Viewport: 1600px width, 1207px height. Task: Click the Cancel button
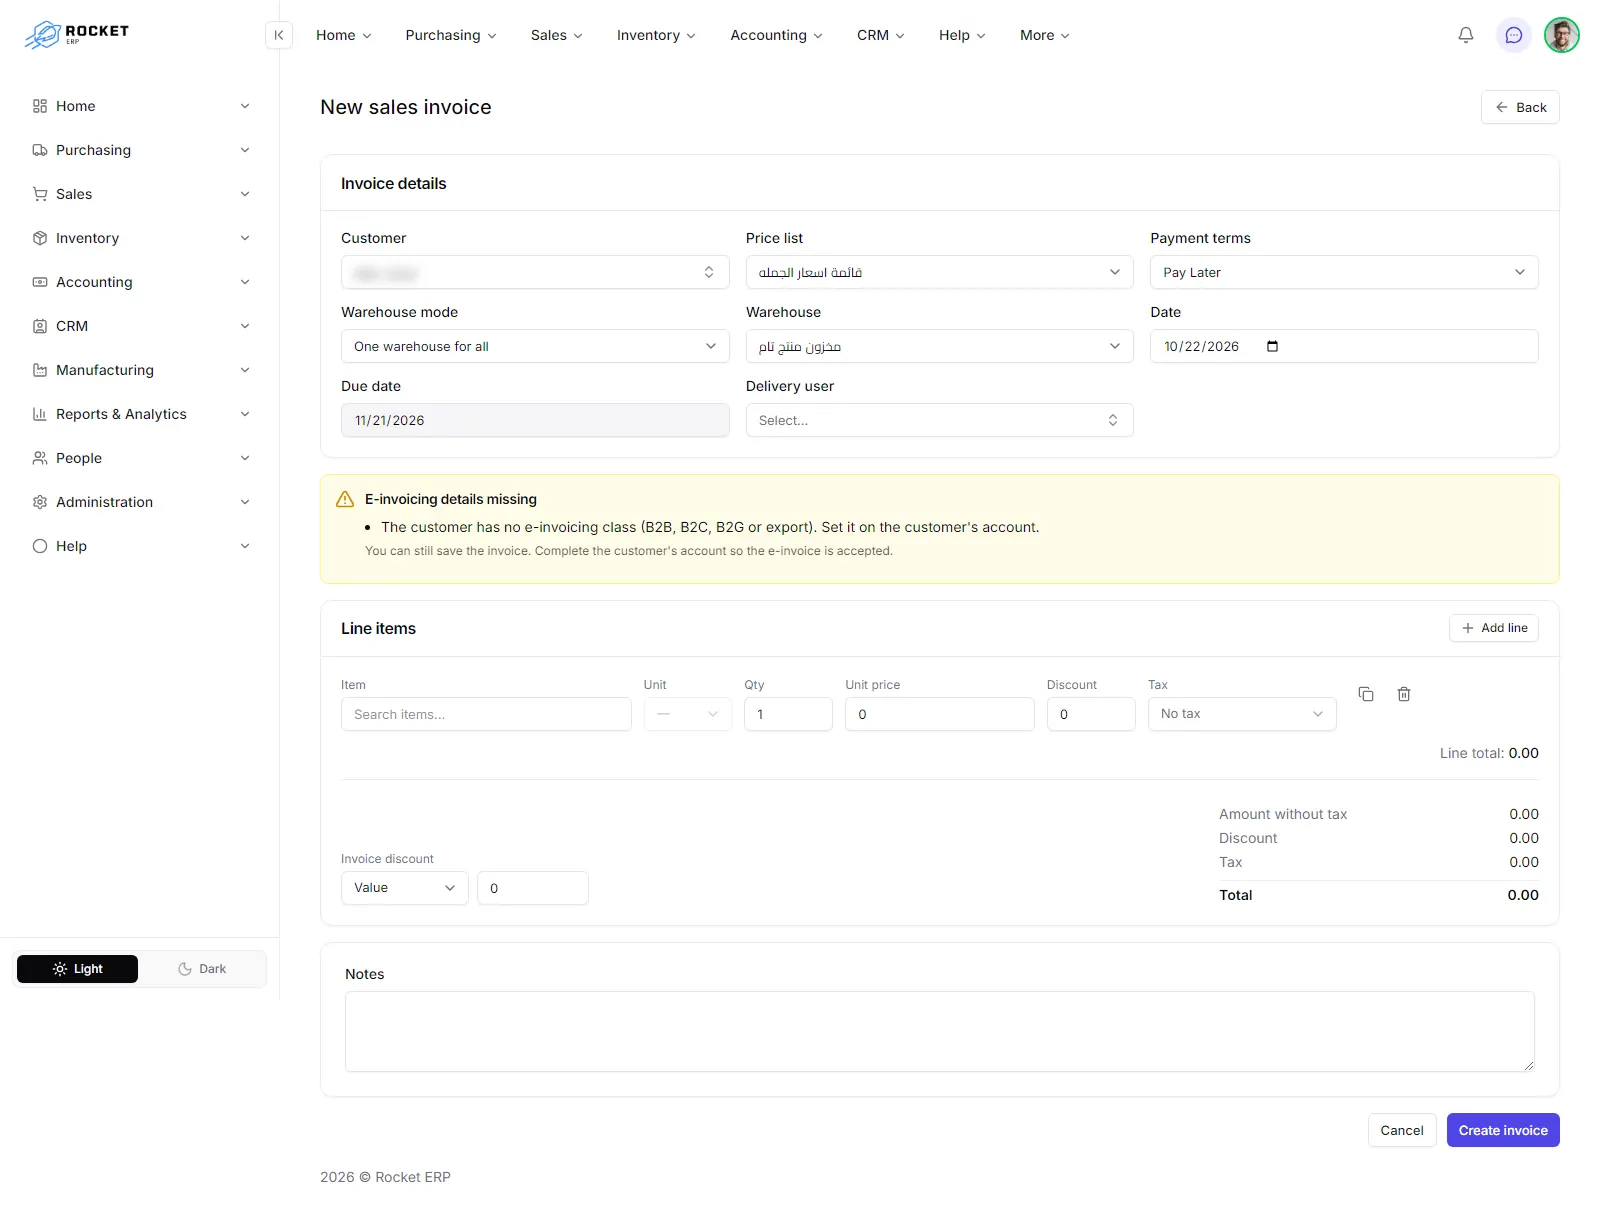click(x=1402, y=1130)
